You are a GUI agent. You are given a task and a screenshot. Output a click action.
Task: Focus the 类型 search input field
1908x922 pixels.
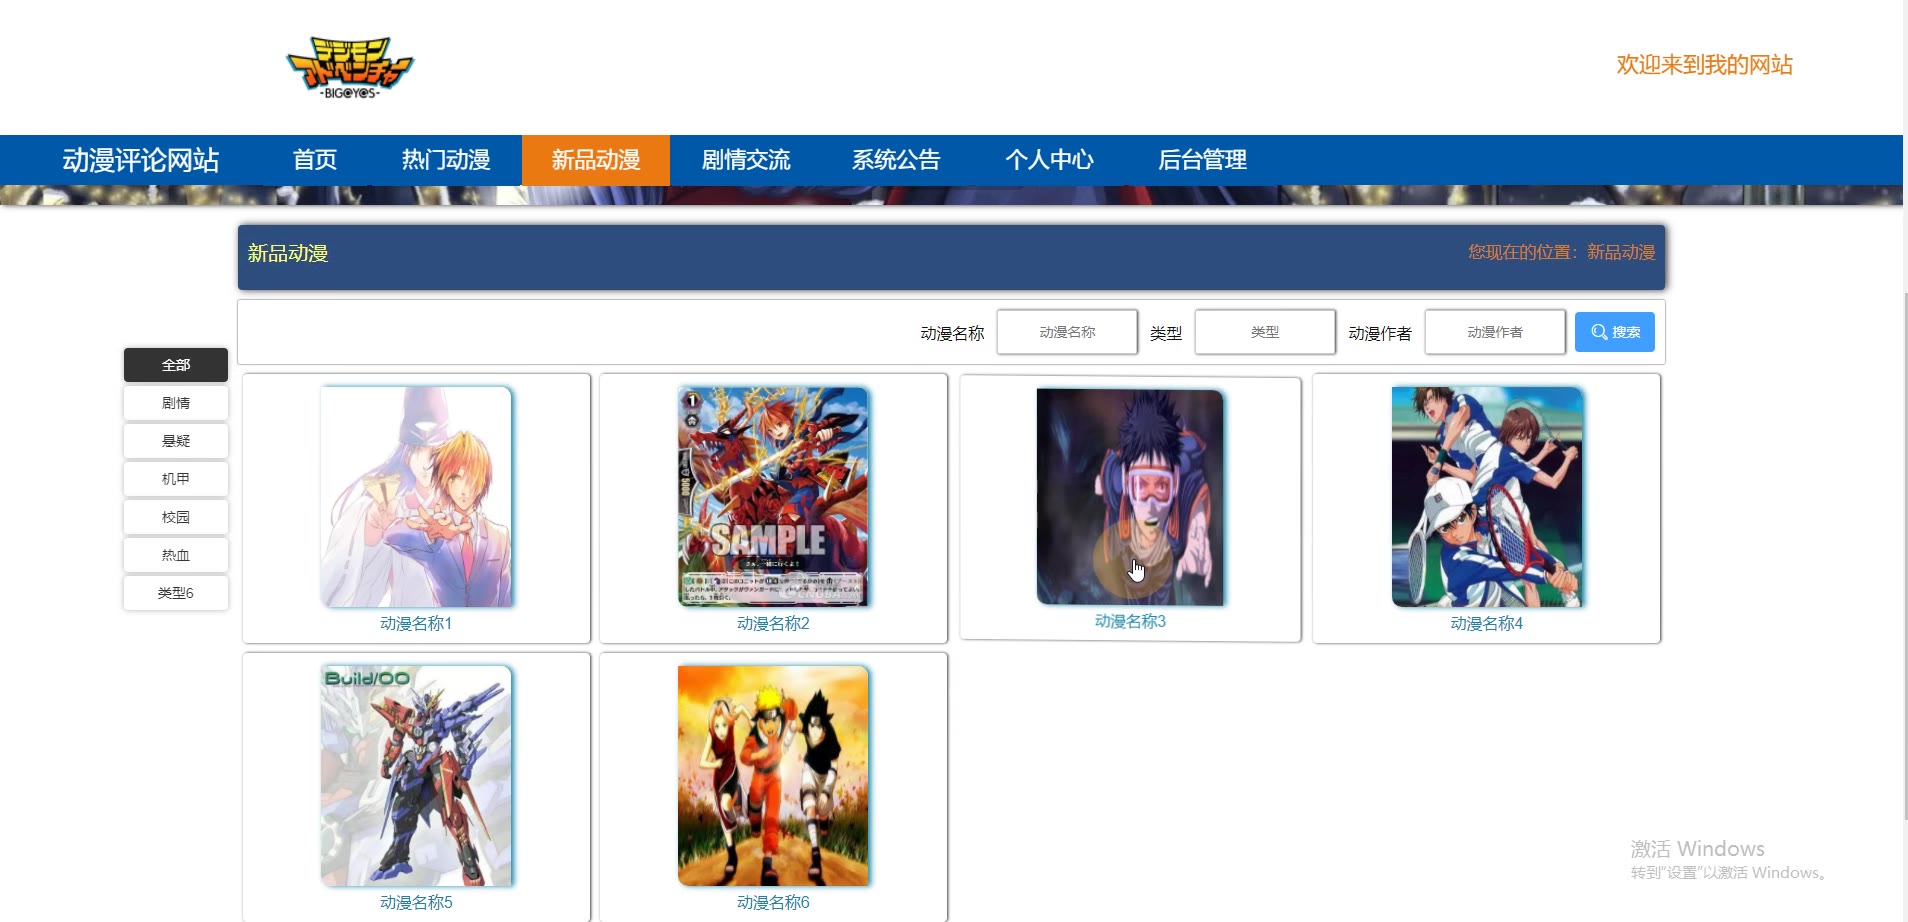[x=1265, y=332]
